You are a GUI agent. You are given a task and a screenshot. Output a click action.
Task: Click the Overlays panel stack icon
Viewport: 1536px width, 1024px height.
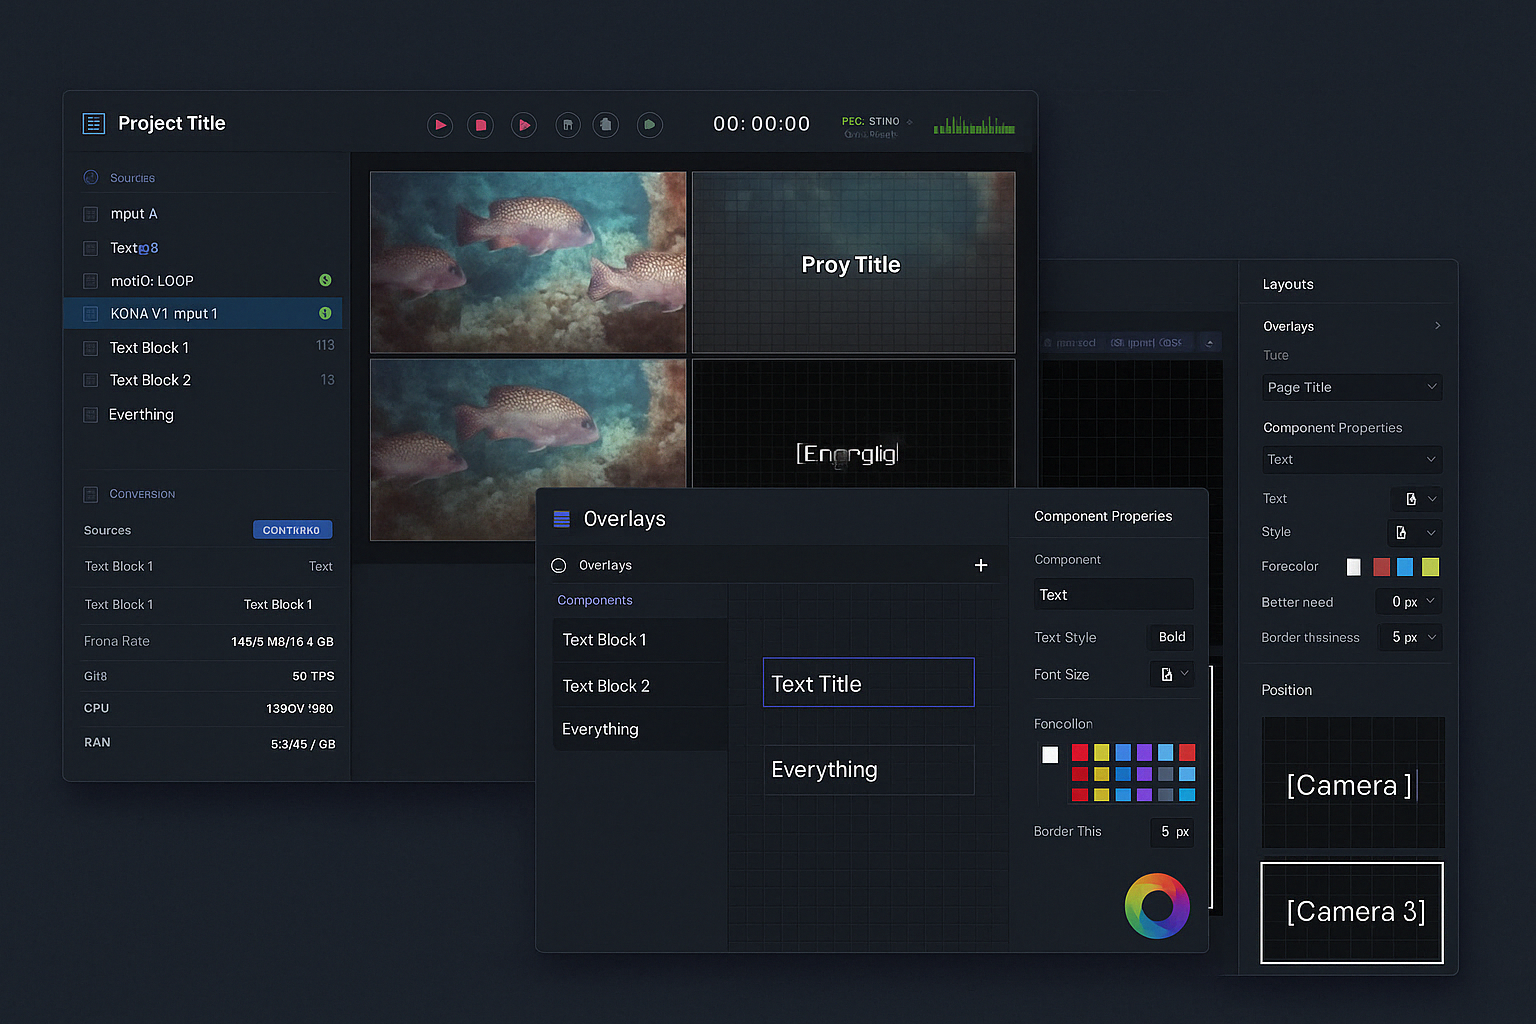point(562,519)
